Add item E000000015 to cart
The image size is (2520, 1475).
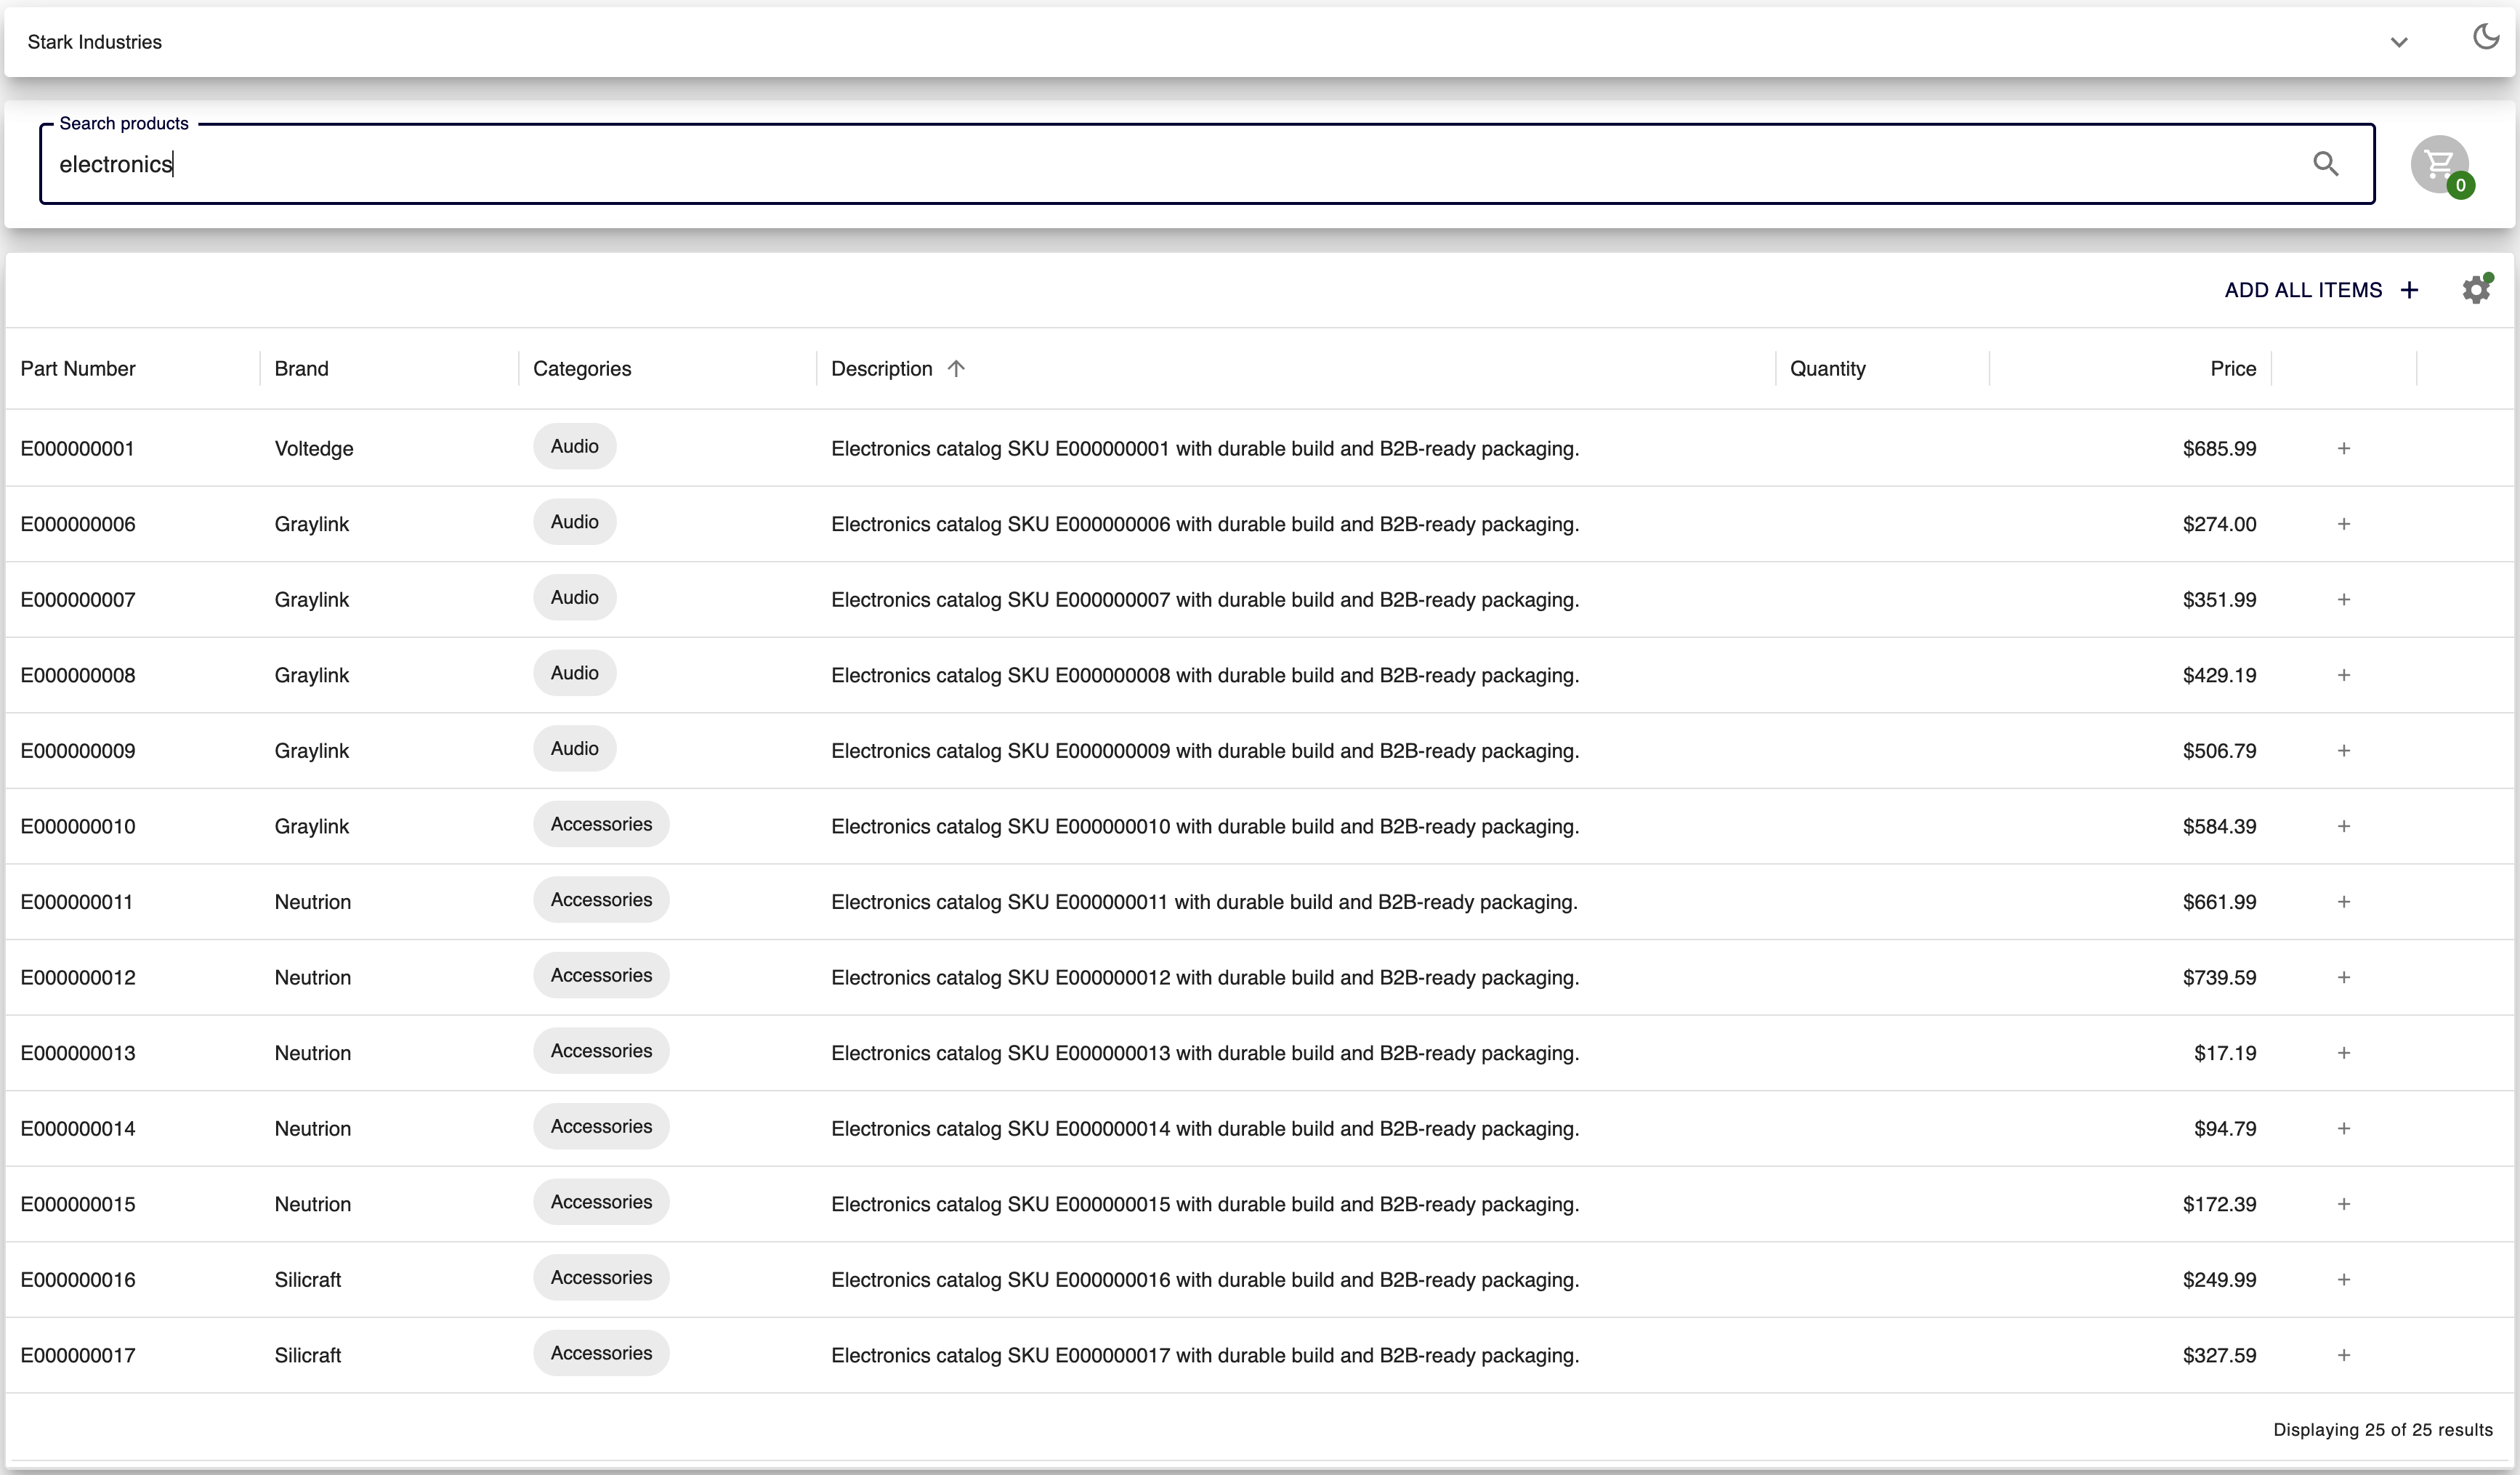(2344, 1204)
